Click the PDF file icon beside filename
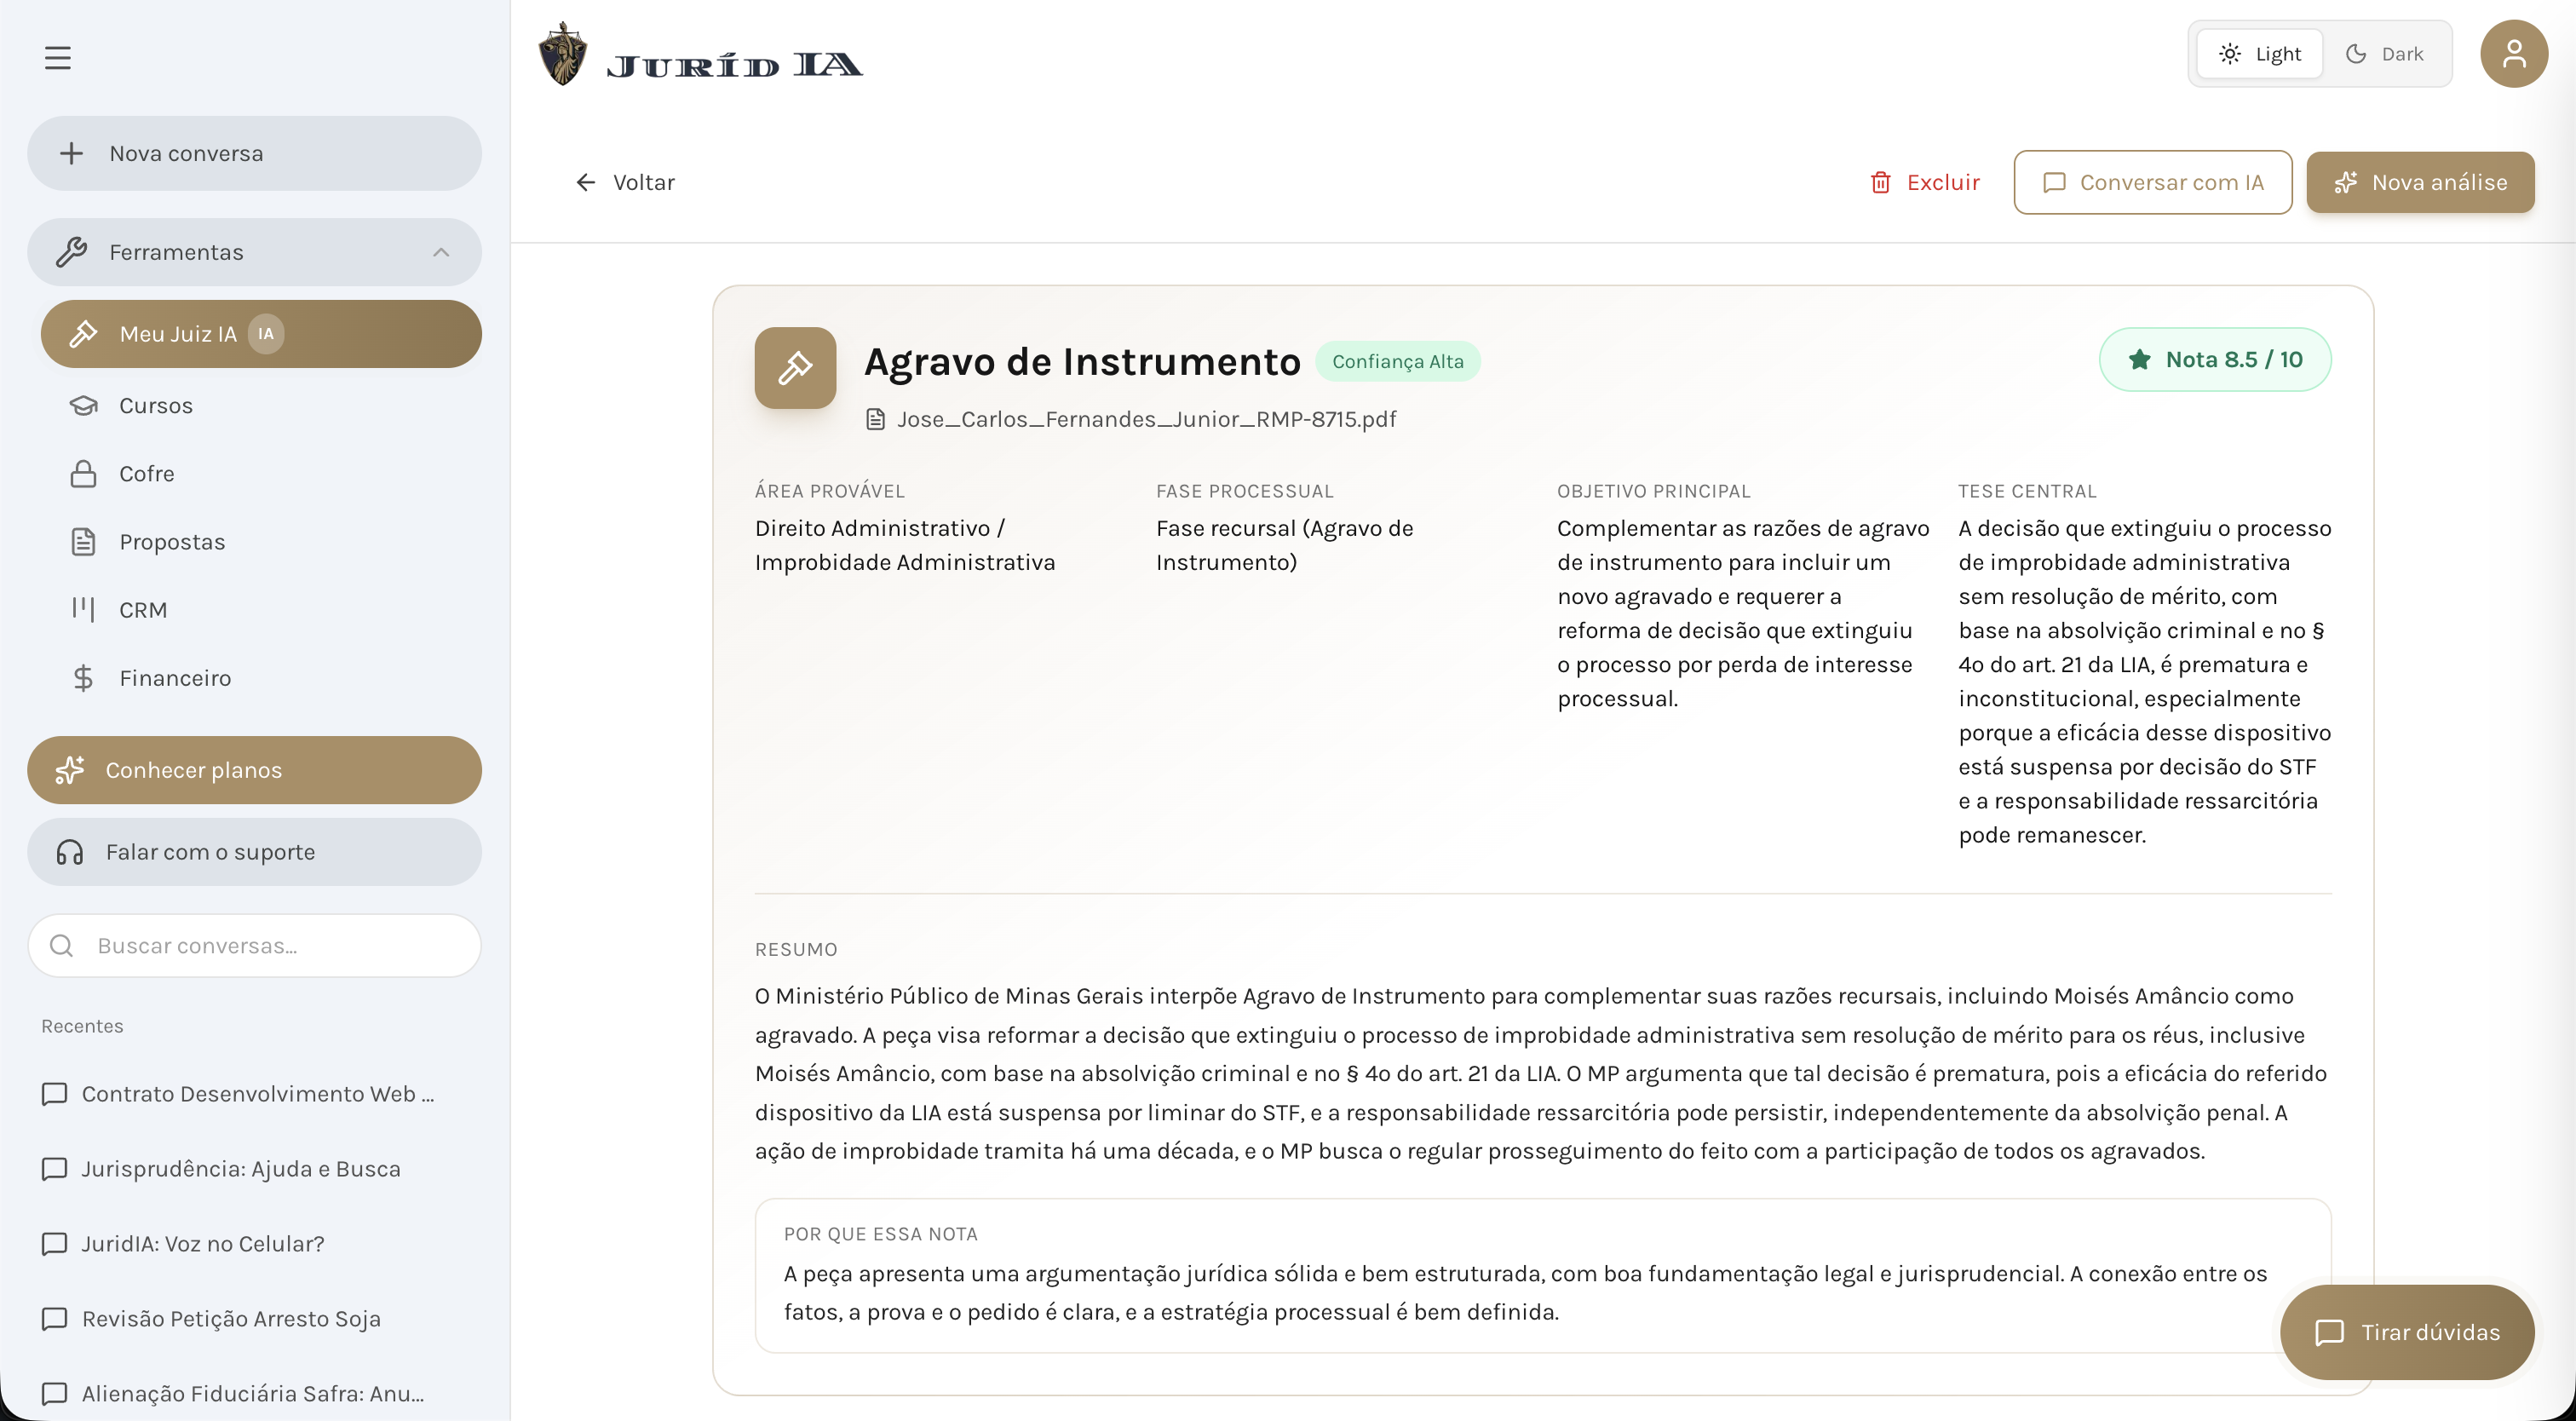 click(x=875, y=419)
